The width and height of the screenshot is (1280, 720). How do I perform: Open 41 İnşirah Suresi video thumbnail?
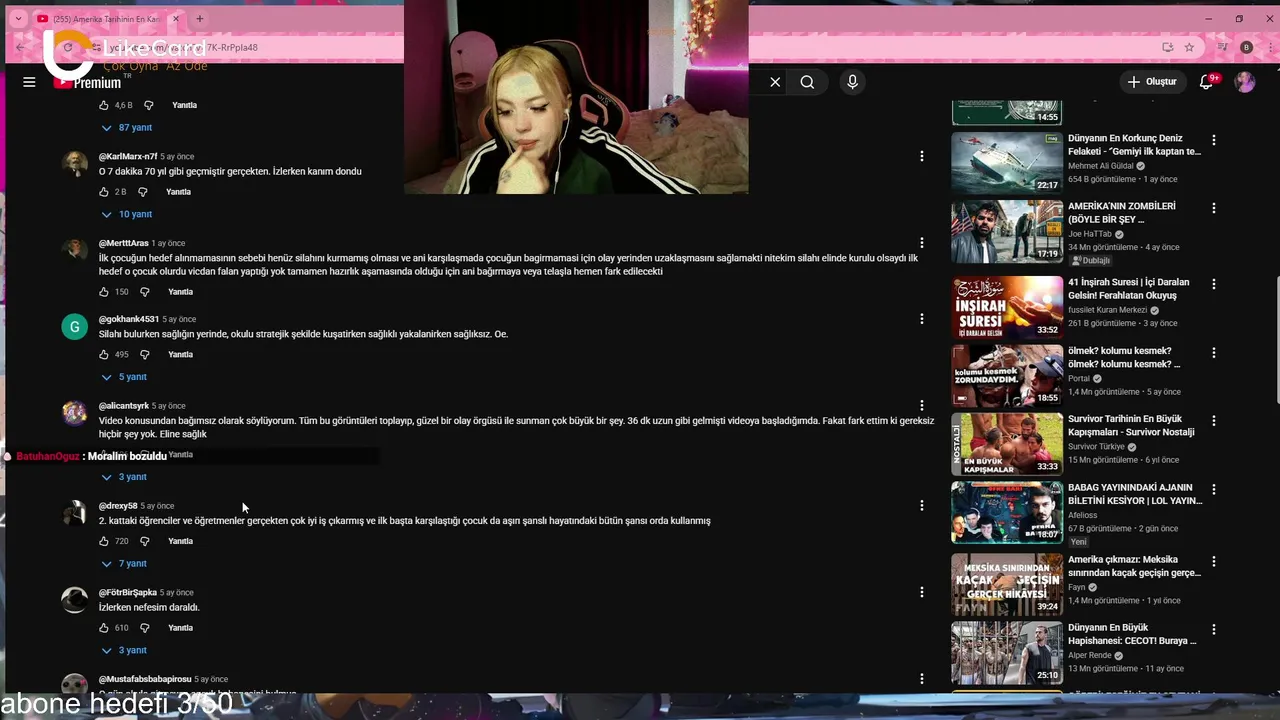click(x=1007, y=306)
